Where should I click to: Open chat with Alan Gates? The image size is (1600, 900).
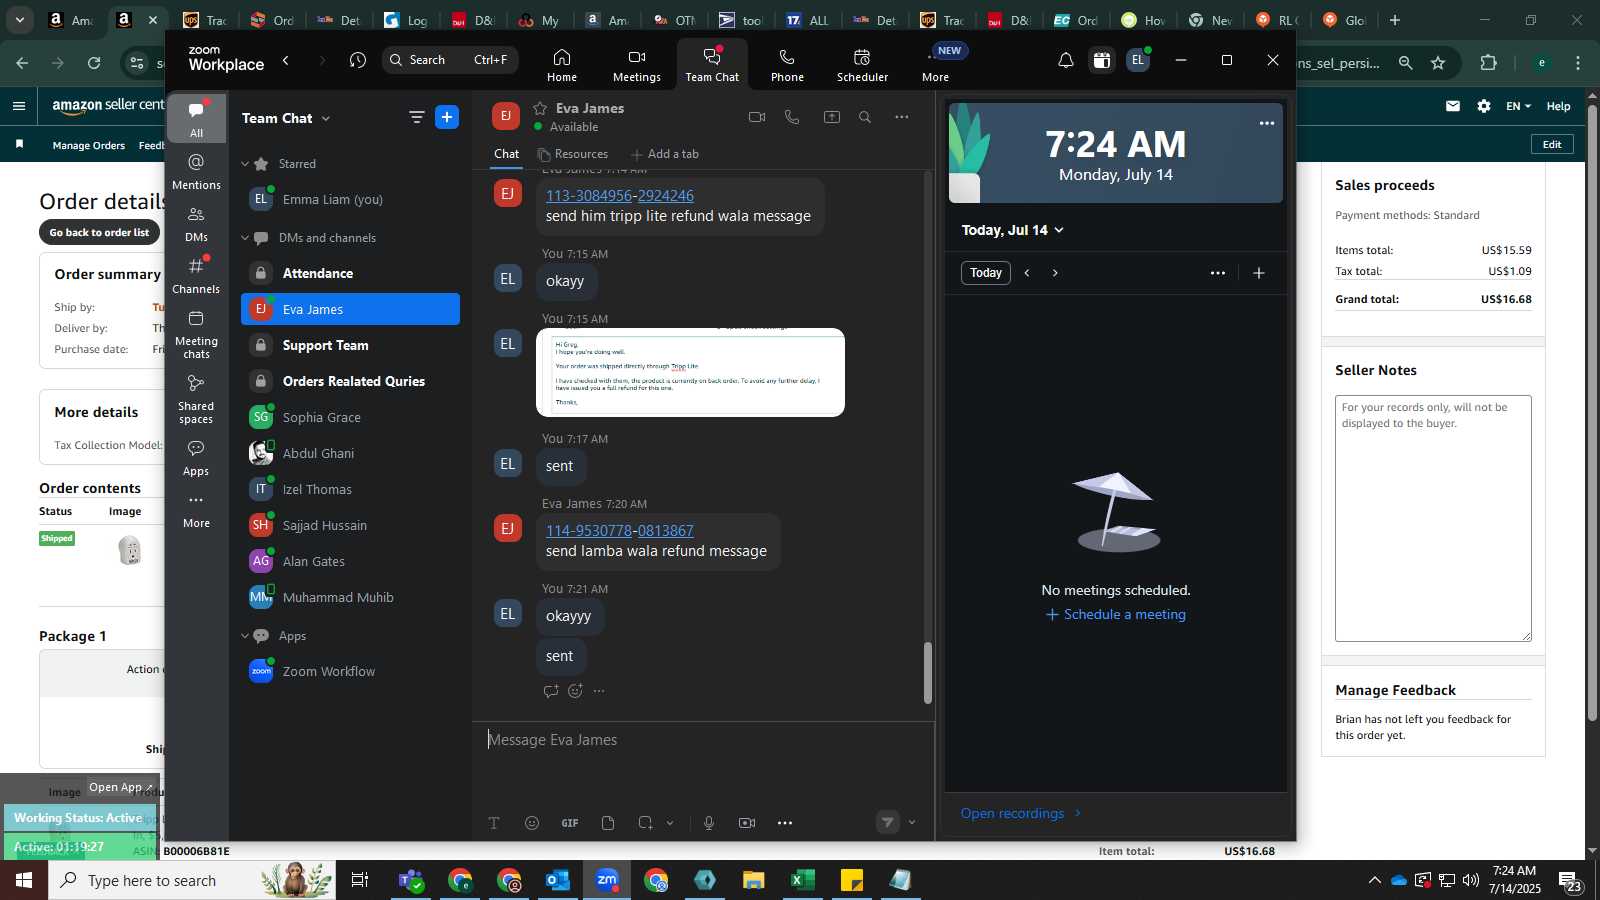tap(350, 561)
